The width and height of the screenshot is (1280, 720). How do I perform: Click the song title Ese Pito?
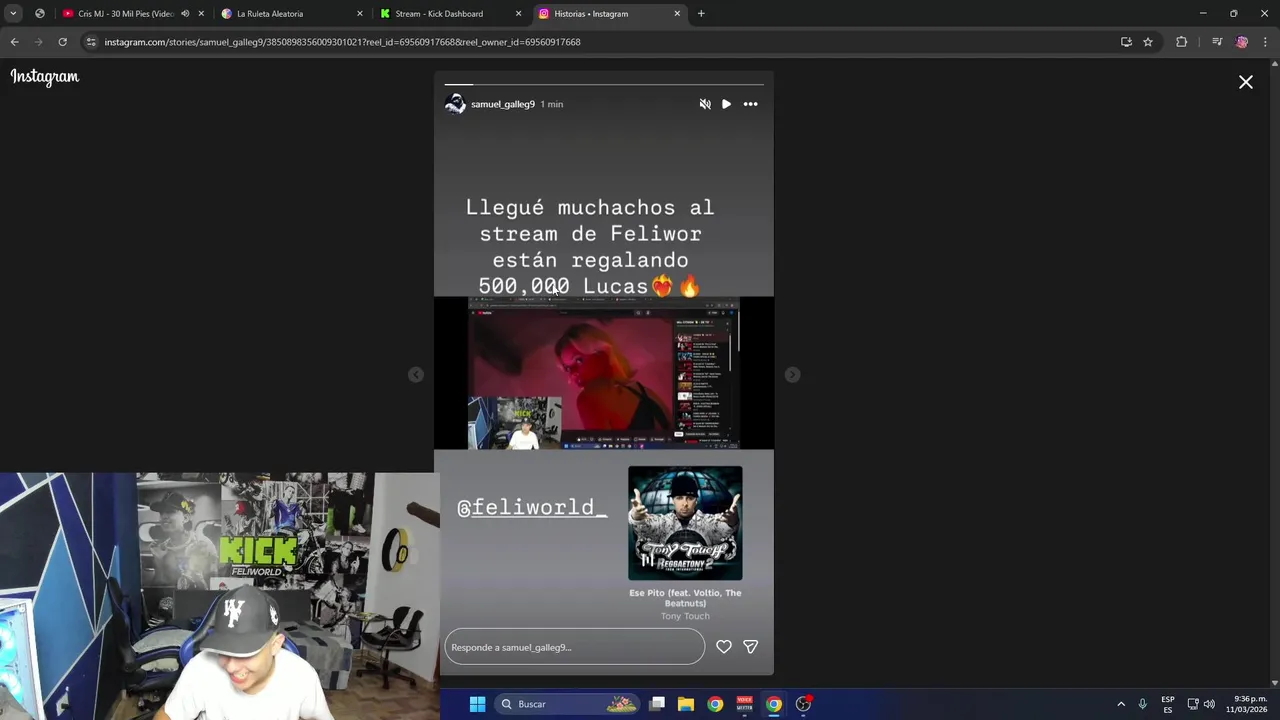(685, 598)
